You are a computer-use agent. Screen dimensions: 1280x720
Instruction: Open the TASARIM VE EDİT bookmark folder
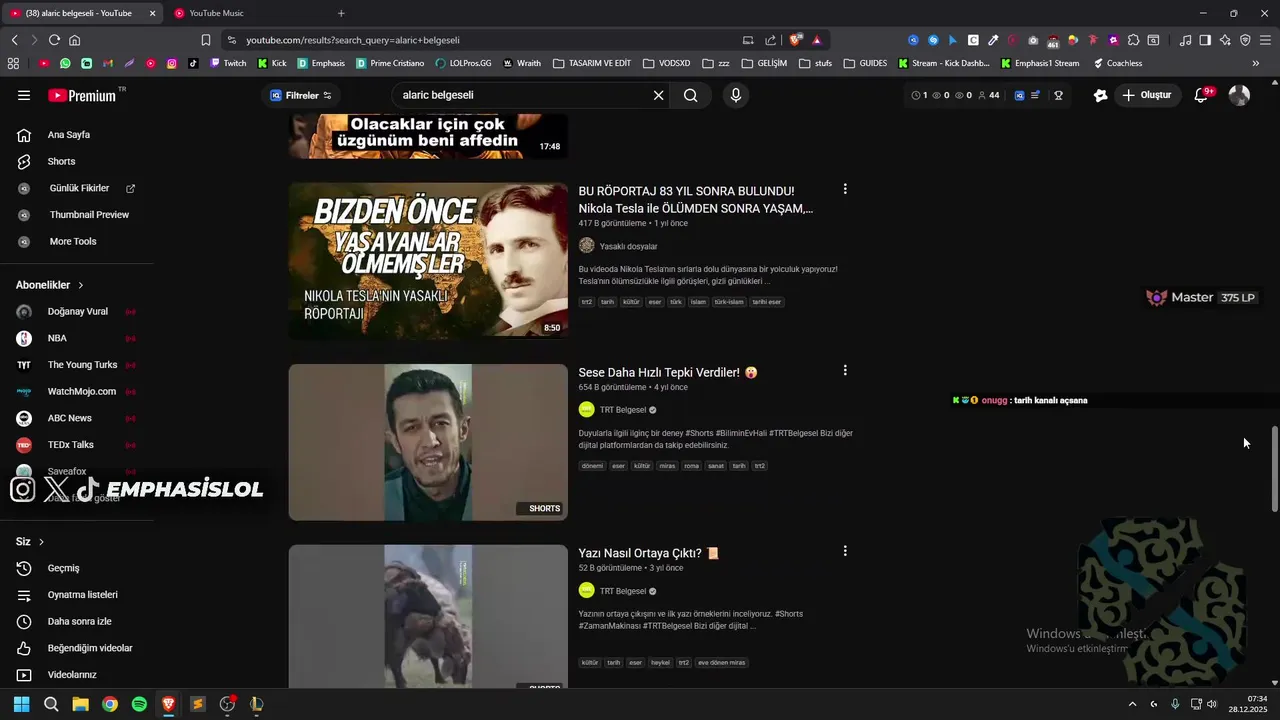click(592, 63)
